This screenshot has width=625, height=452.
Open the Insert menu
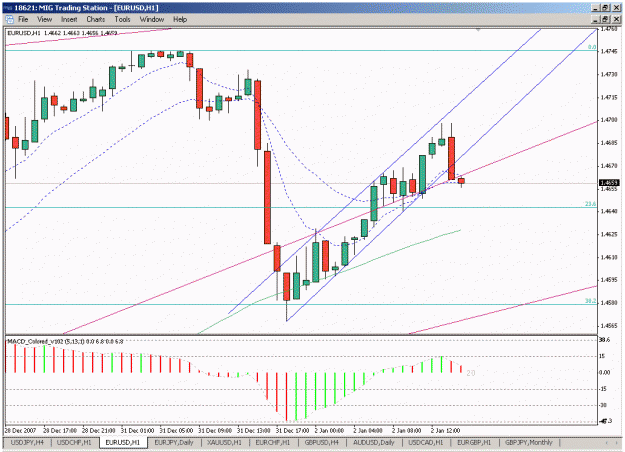point(69,19)
